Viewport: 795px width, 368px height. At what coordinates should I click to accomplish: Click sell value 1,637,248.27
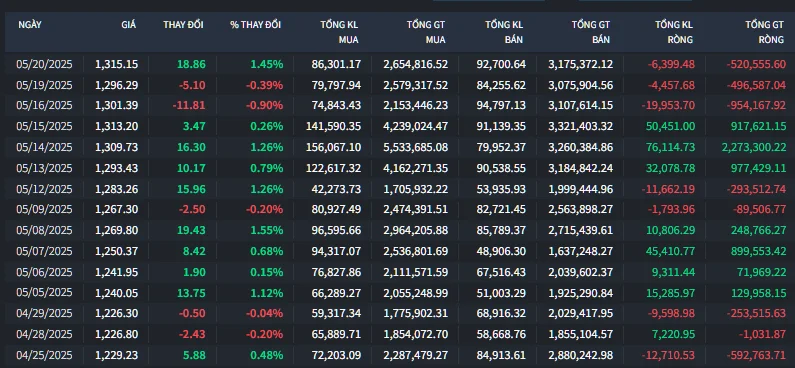(x=581, y=251)
